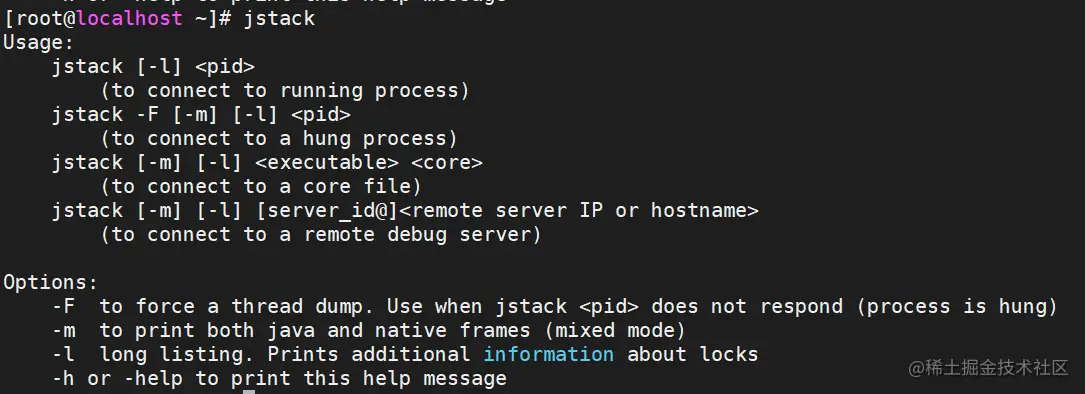Click the 'jstack' command after the prompt
Image resolution: width=1085 pixels, height=394 pixels.
click(279, 19)
